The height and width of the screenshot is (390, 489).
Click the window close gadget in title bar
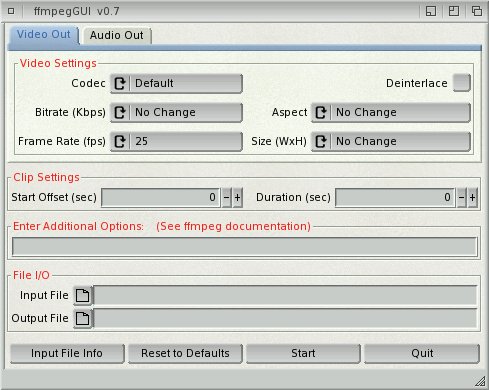click(11, 11)
